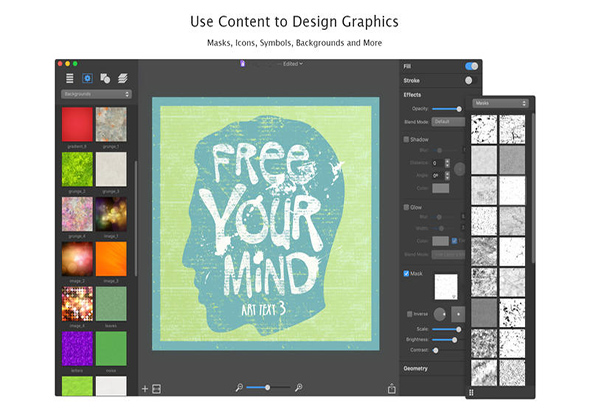Open the shapes icon in the left toolbar
590x411 pixels.
pyautogui.click(x=105, y=78)
